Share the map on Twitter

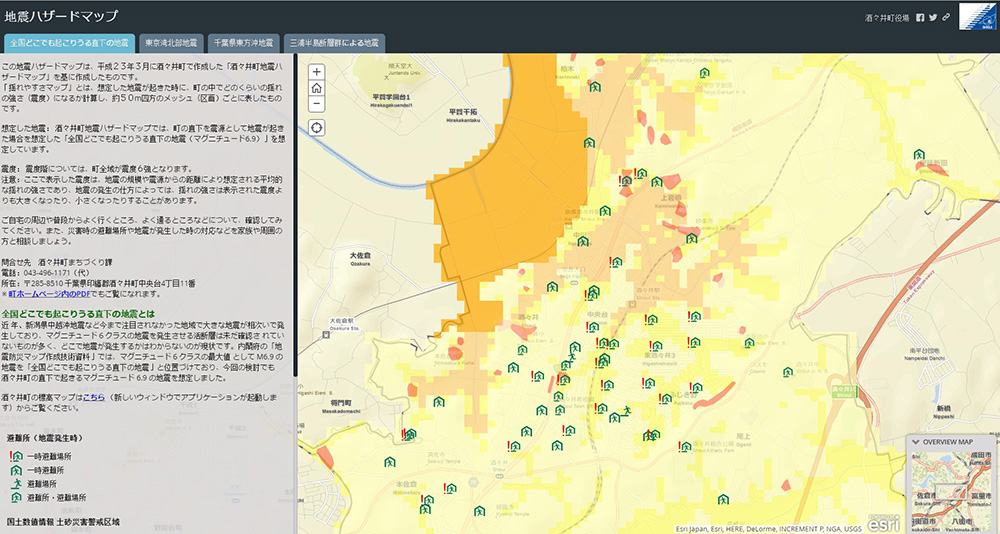(x=933, y=17)
